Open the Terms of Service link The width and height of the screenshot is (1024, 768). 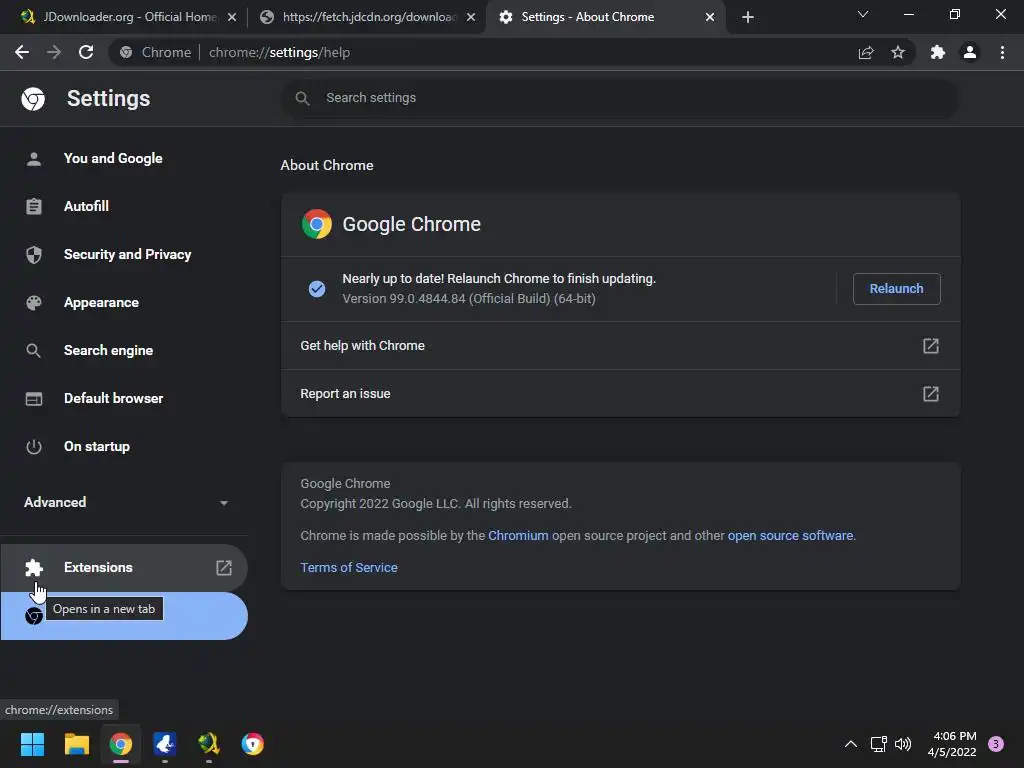(x=349, y=568)
